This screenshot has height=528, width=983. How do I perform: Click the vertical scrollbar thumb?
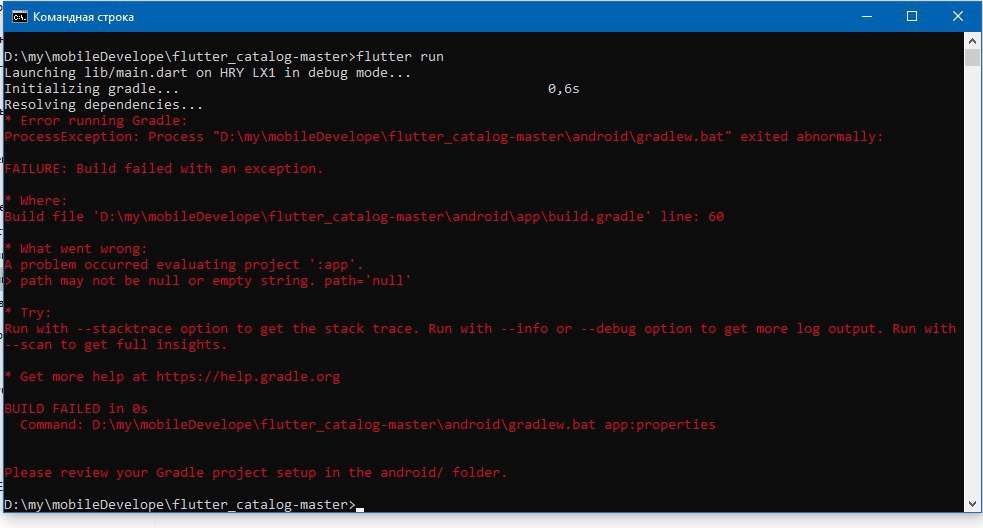click(972, 58)
